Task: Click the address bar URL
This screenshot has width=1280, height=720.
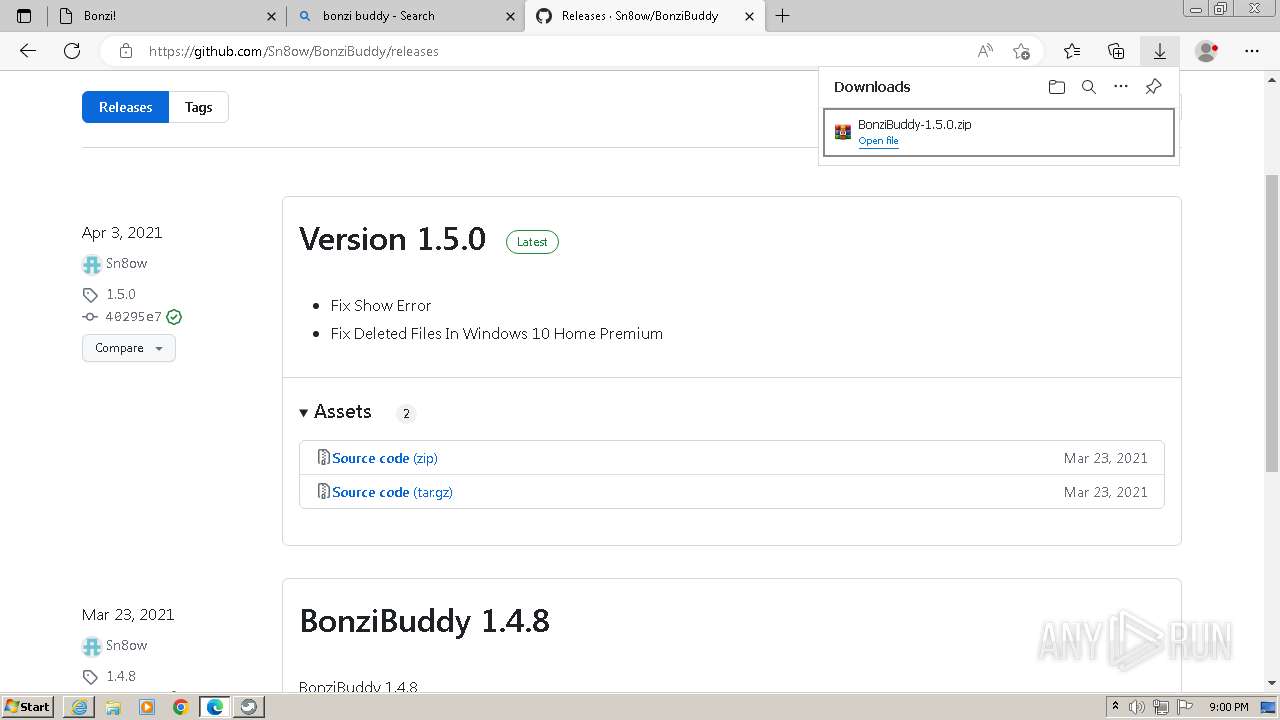Action: pos(294,51)
